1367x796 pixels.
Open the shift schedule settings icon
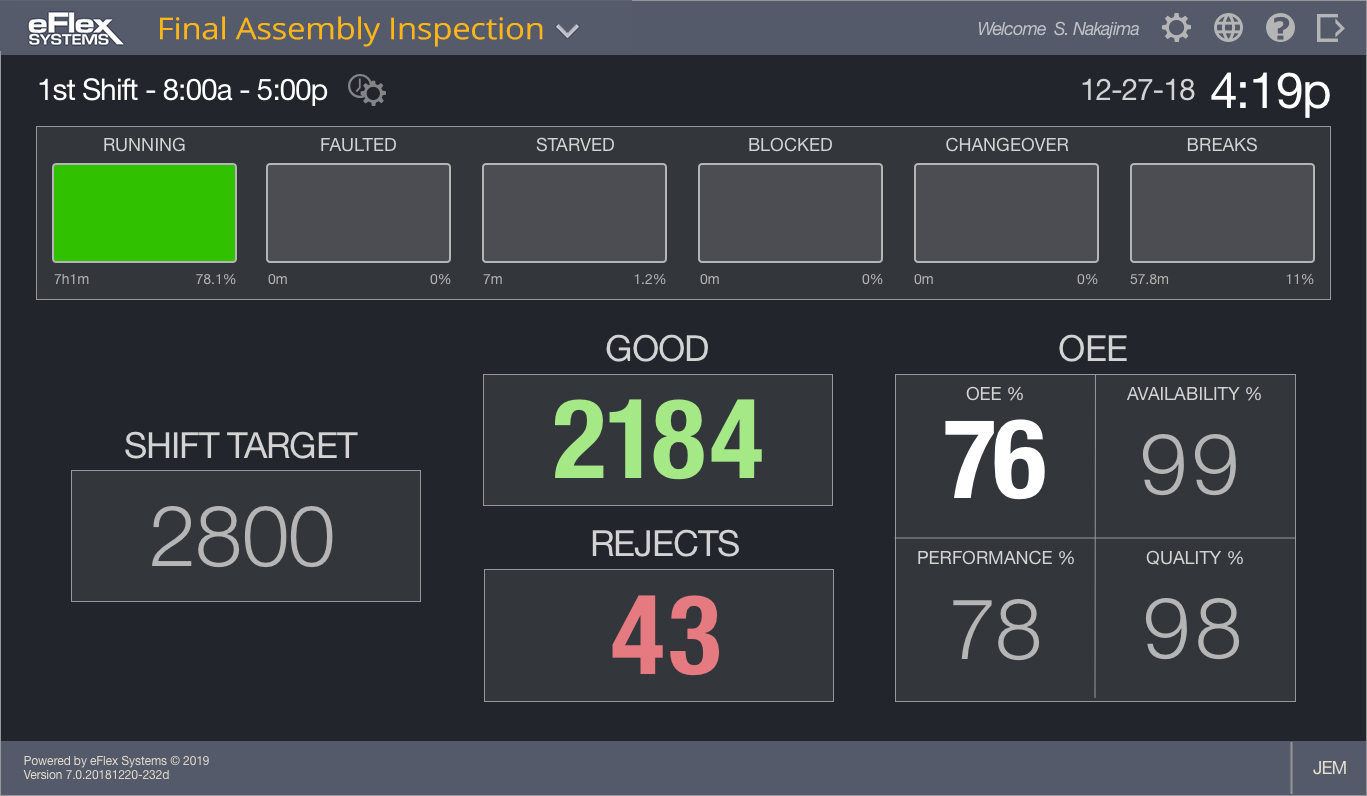[367, 91]
